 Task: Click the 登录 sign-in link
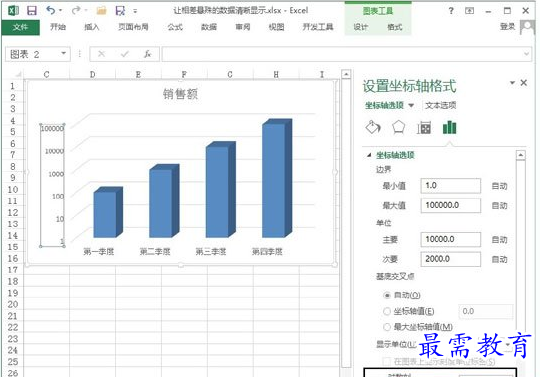pos(508,27)
